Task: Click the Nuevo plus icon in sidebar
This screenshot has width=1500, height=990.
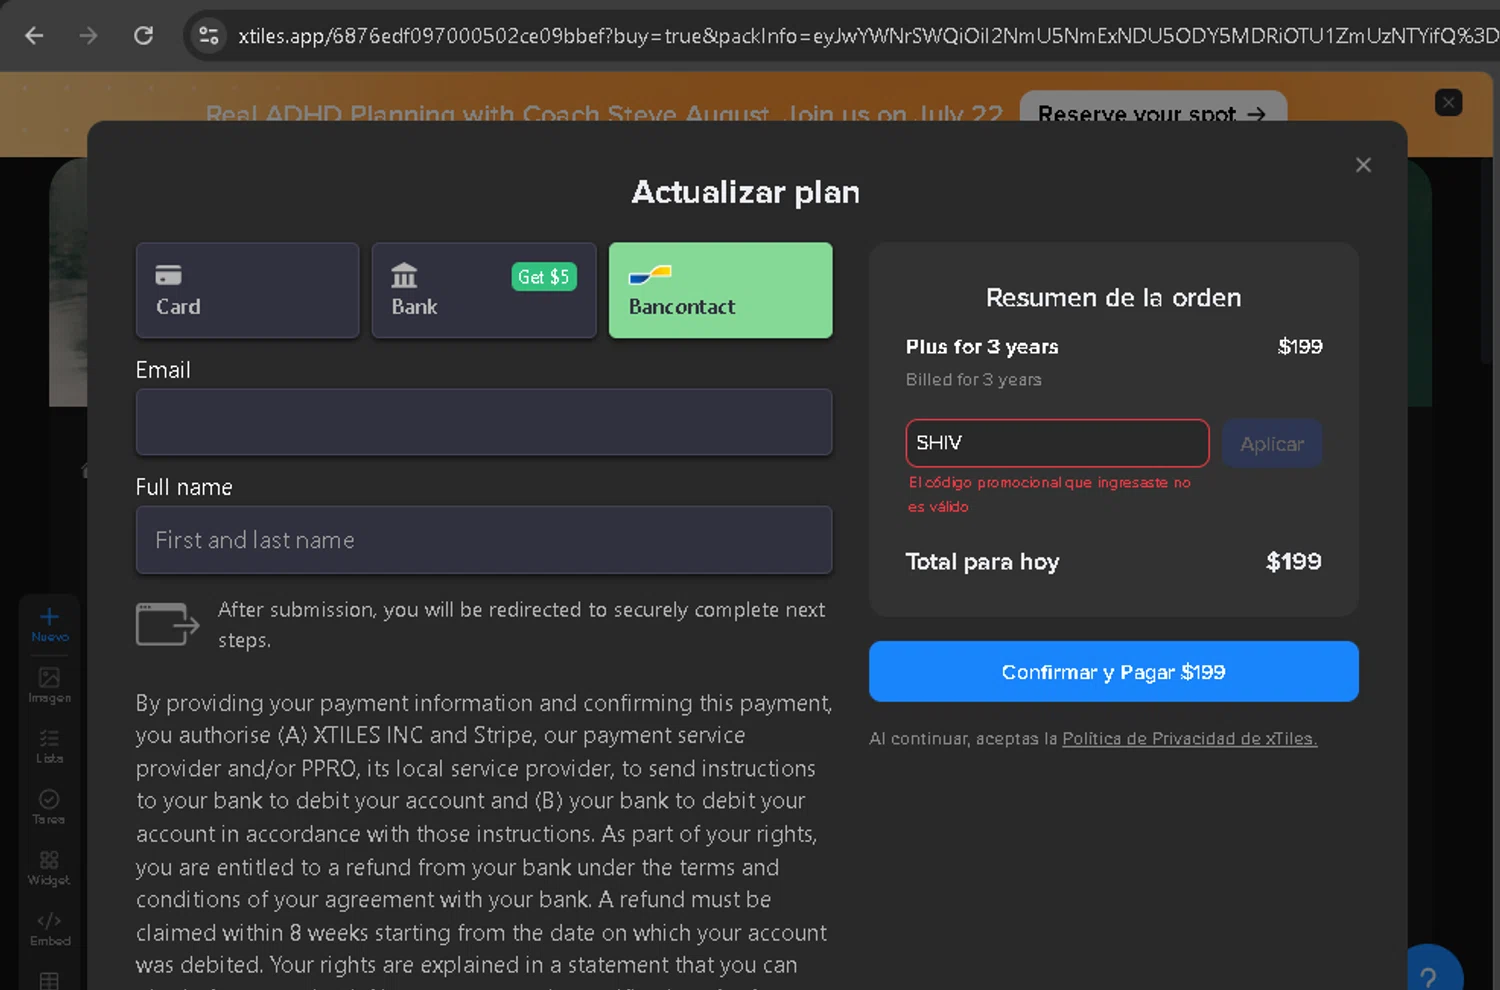Action: 49,617
